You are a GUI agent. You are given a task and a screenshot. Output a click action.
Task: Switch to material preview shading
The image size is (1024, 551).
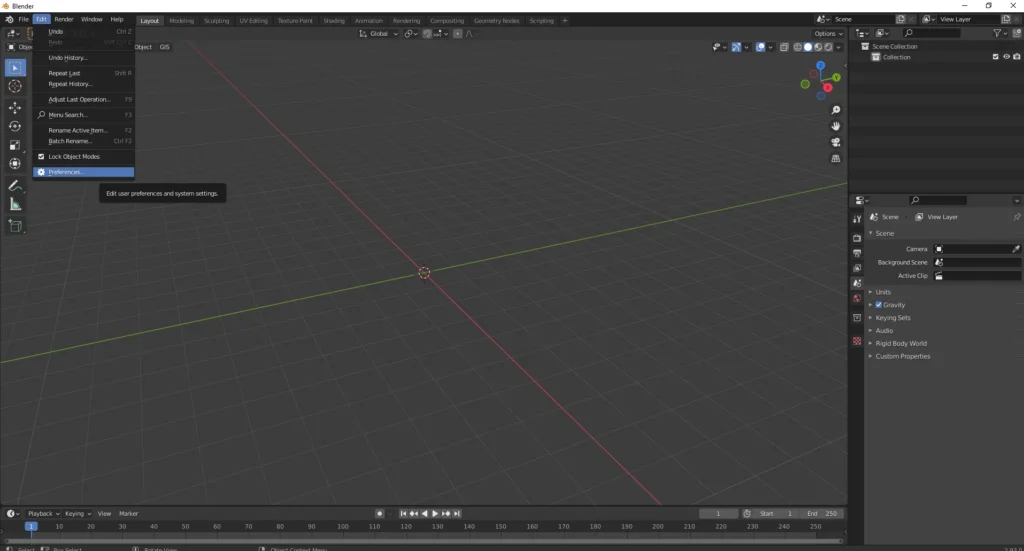(x=818, y=47)
